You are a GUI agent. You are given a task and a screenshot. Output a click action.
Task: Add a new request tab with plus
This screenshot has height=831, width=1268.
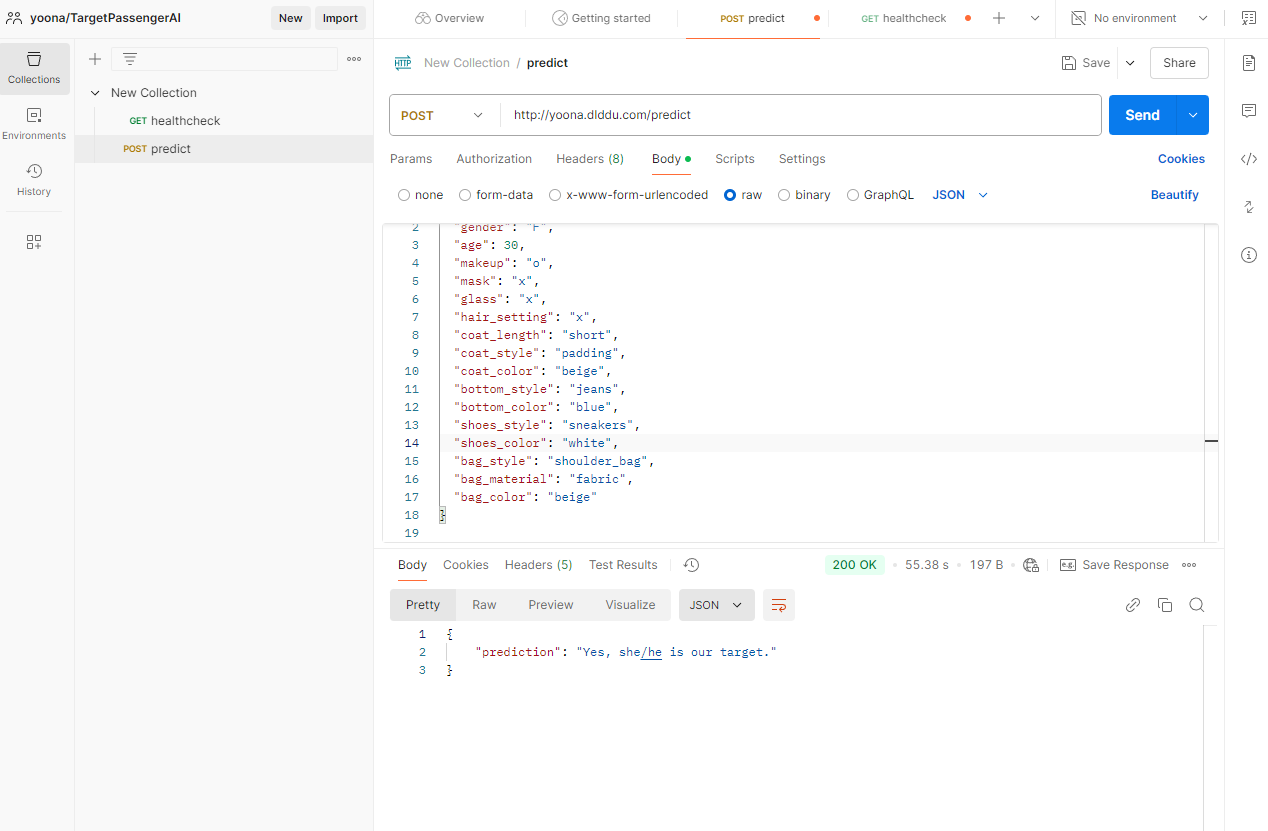(x=998, y=18)
